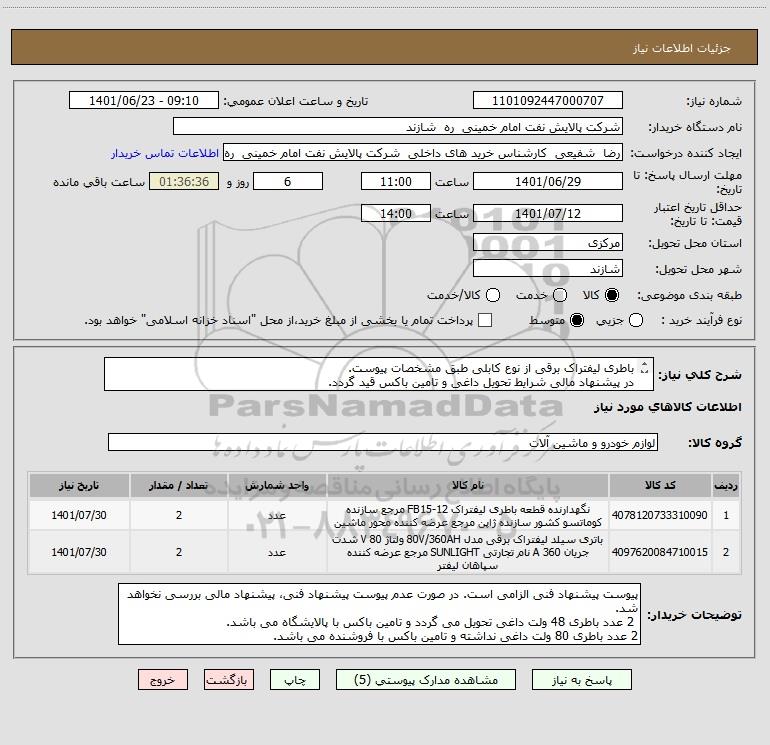Click the quantity 2 in row 2
The width and height of the screenshot is (770, 745).
pyautogui.click(x=179, y=552)
